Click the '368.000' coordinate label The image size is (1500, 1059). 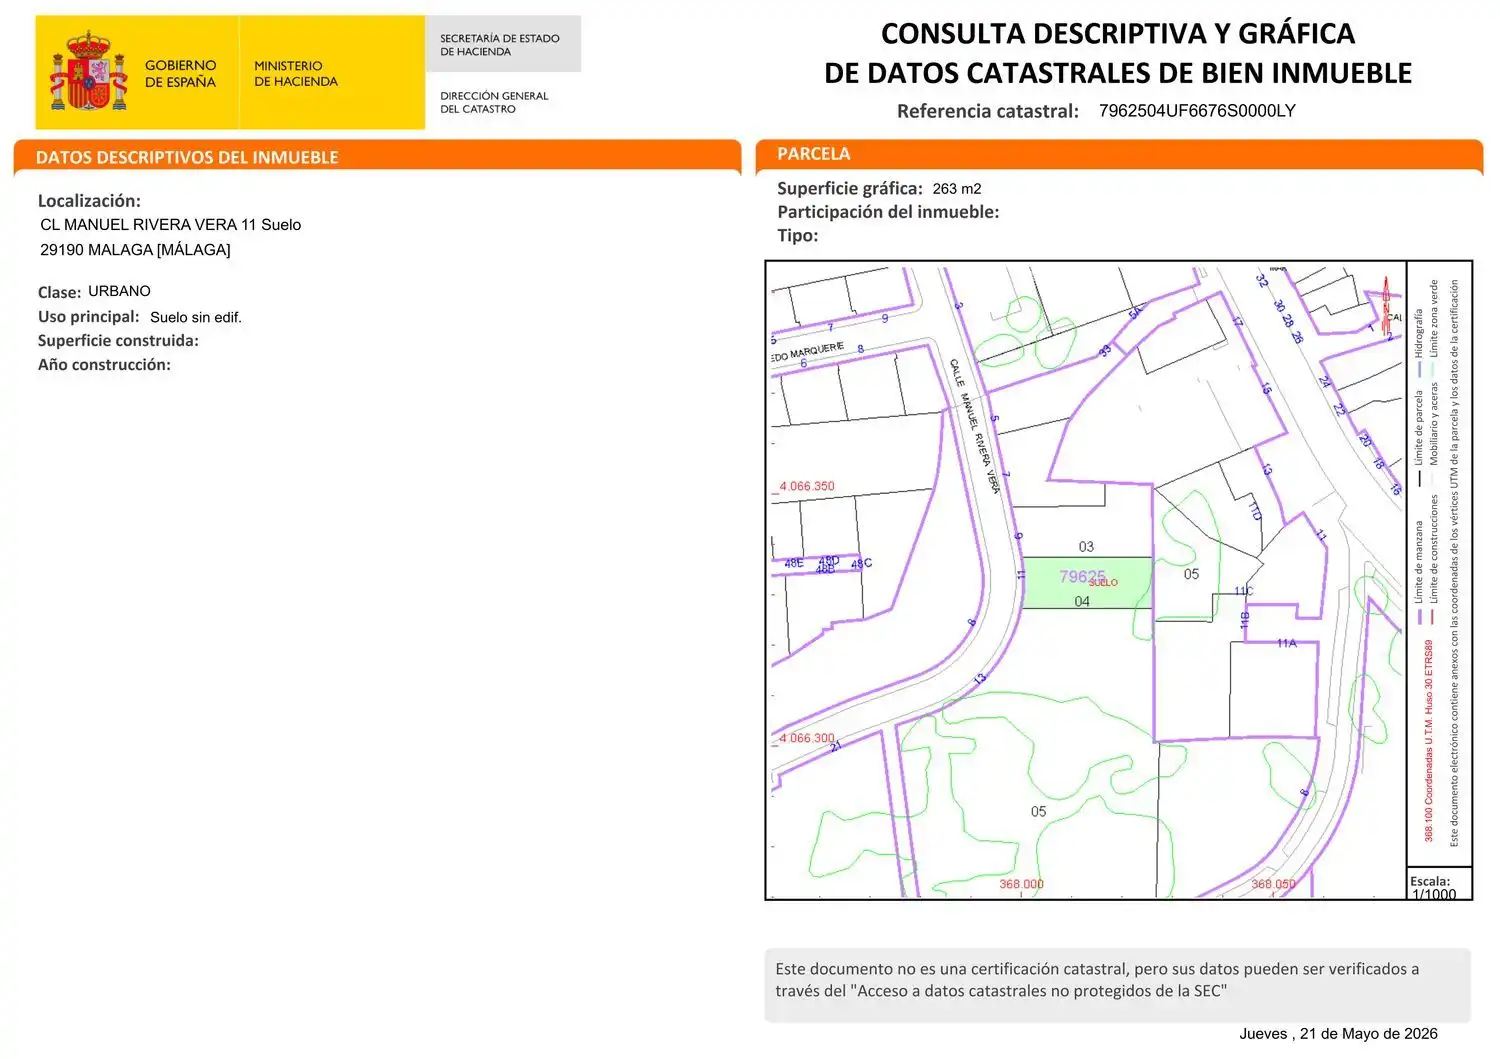point(1022,885)
